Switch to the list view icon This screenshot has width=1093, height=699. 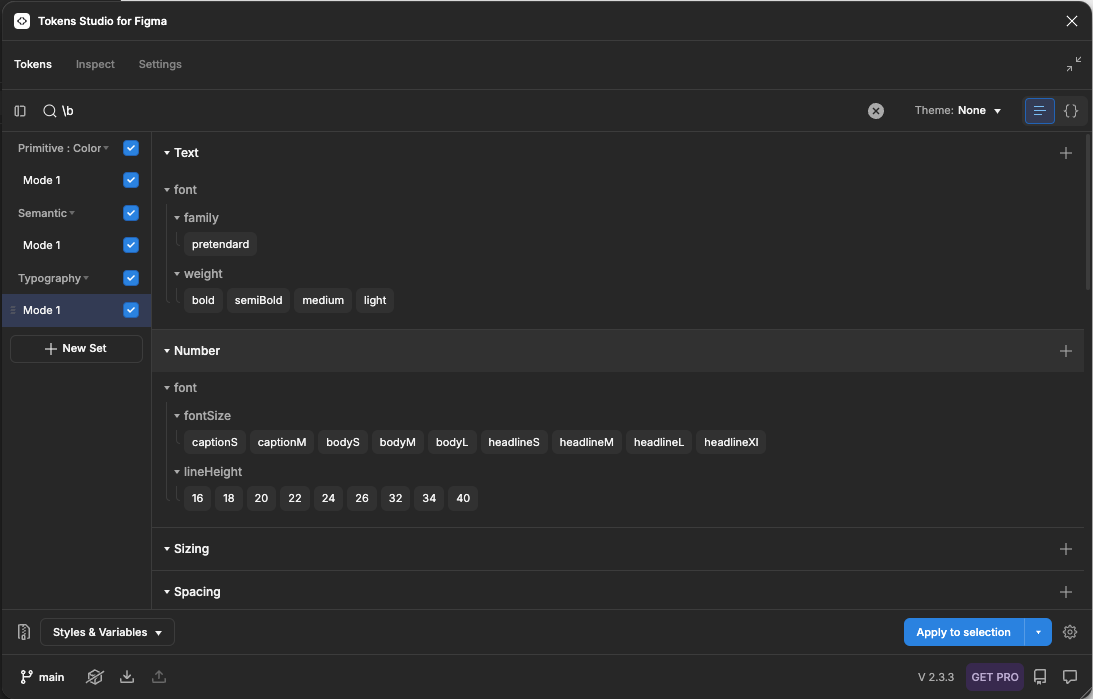pos(1039,111)
